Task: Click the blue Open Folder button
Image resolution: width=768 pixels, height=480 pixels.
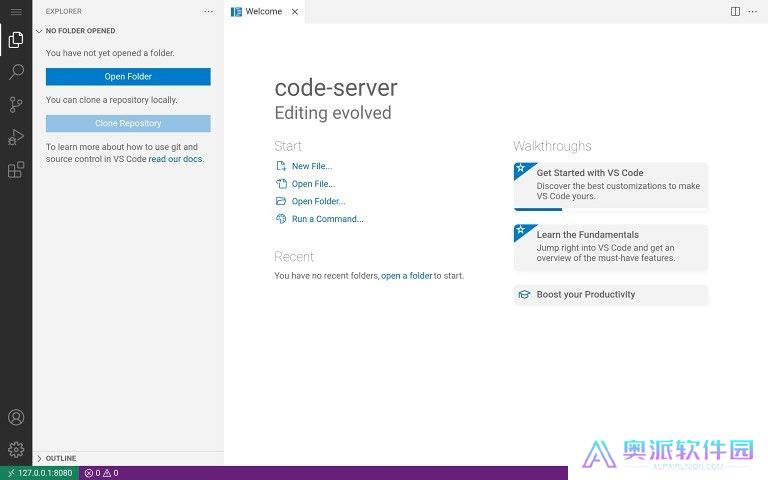Action: click(128, 76)
